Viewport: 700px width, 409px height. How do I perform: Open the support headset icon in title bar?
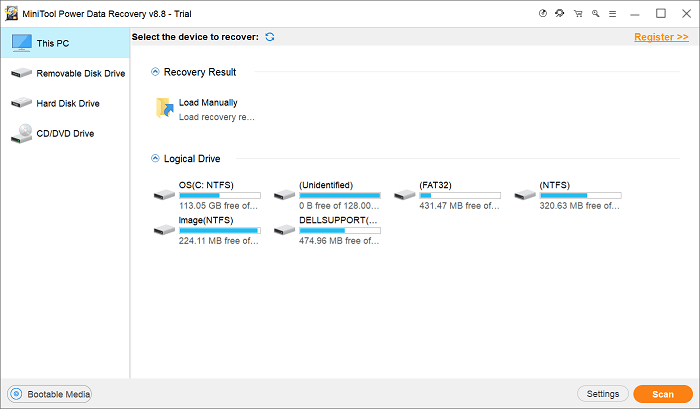[559, 13]
